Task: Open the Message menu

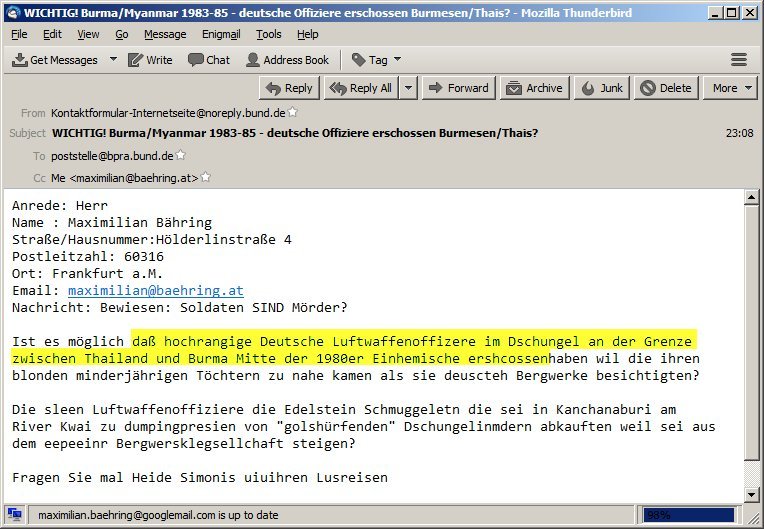Action: point(164,34)
